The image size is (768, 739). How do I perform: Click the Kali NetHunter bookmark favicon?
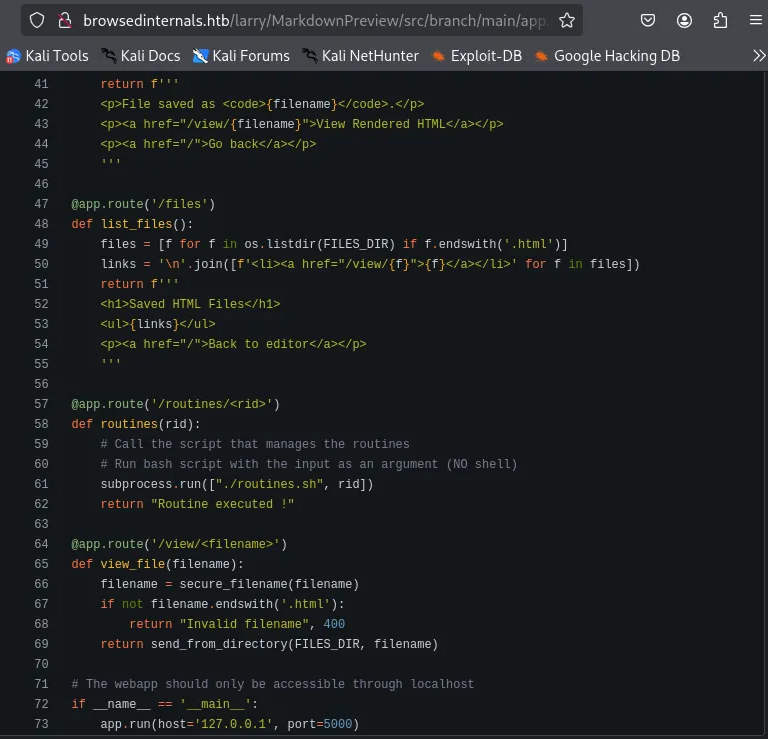[311, 56]
